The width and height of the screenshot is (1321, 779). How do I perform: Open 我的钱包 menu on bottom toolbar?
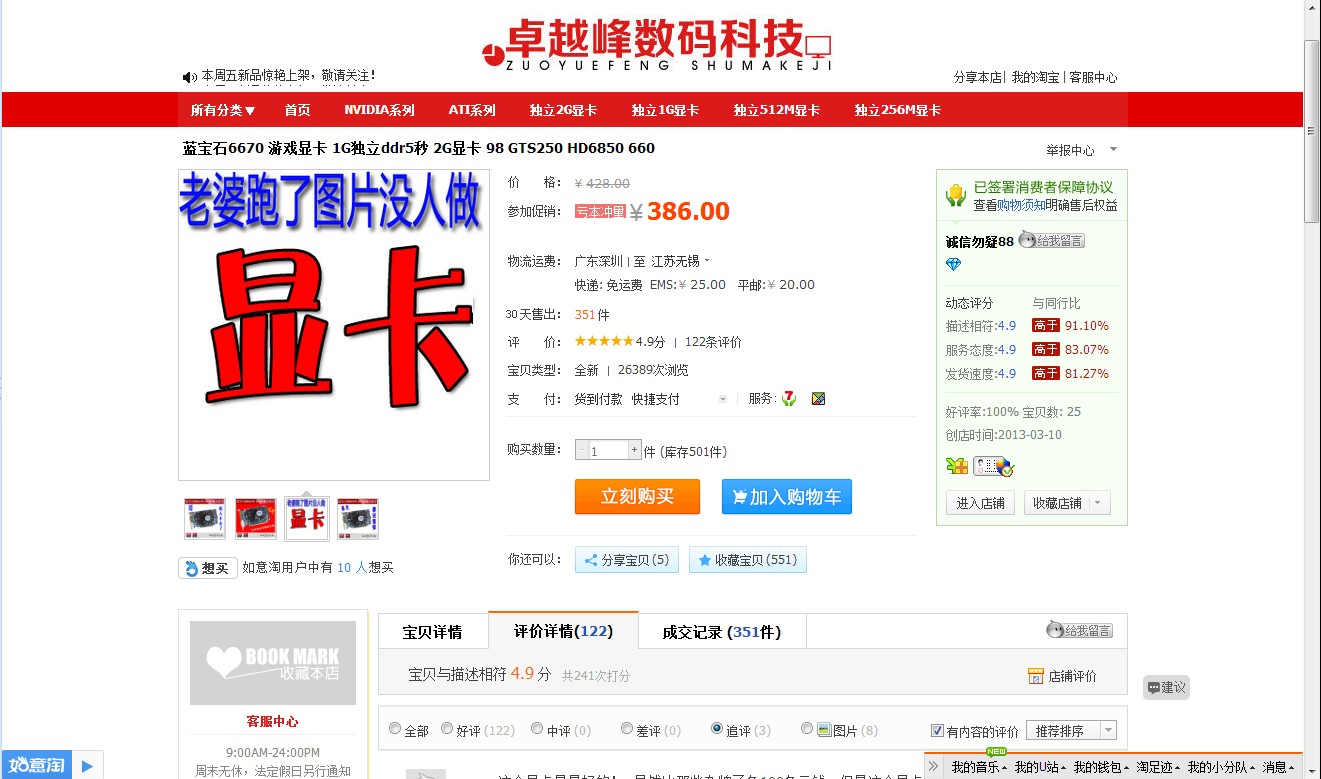tap(1103, 767)
